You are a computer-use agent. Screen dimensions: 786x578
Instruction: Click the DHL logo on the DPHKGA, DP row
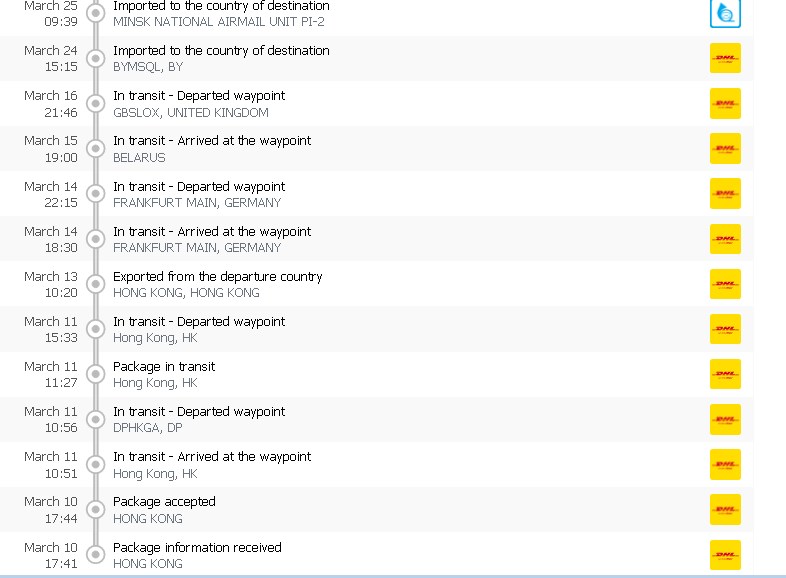click(725, 419)
